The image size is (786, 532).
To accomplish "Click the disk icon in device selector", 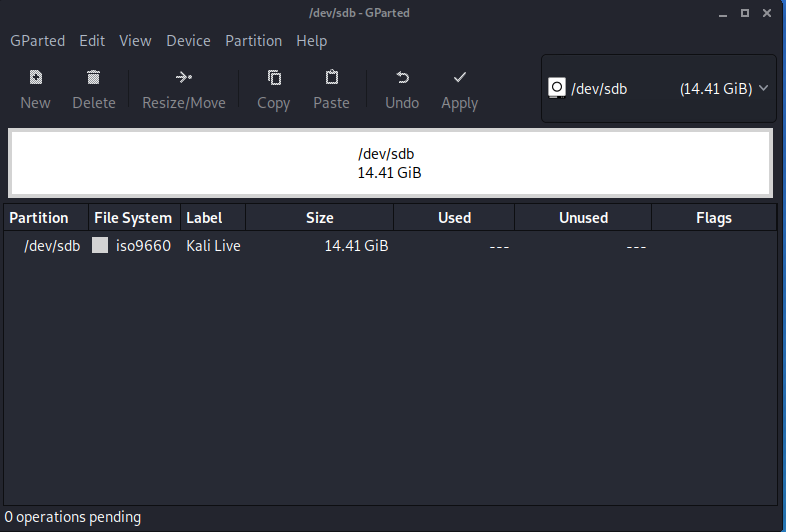I will tap(557, 88).
